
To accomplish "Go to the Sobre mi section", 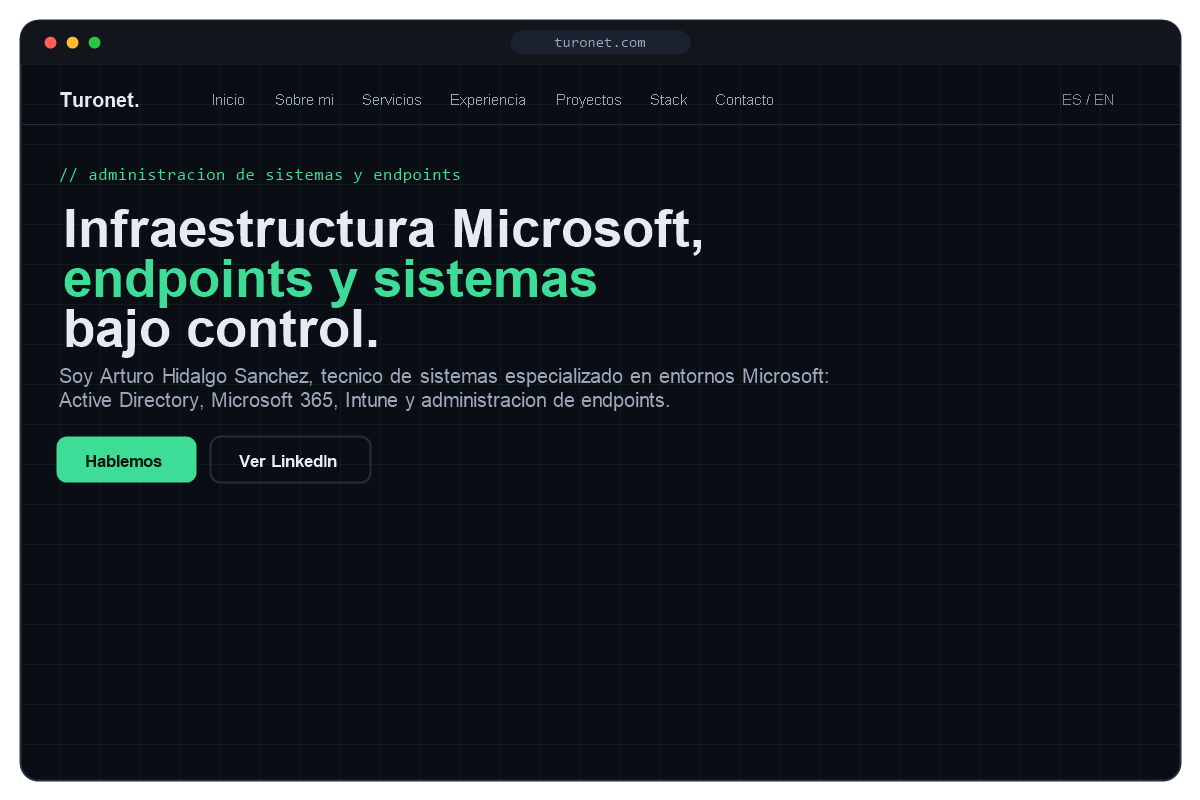I will pyautogui.click(x=304, y=100).
